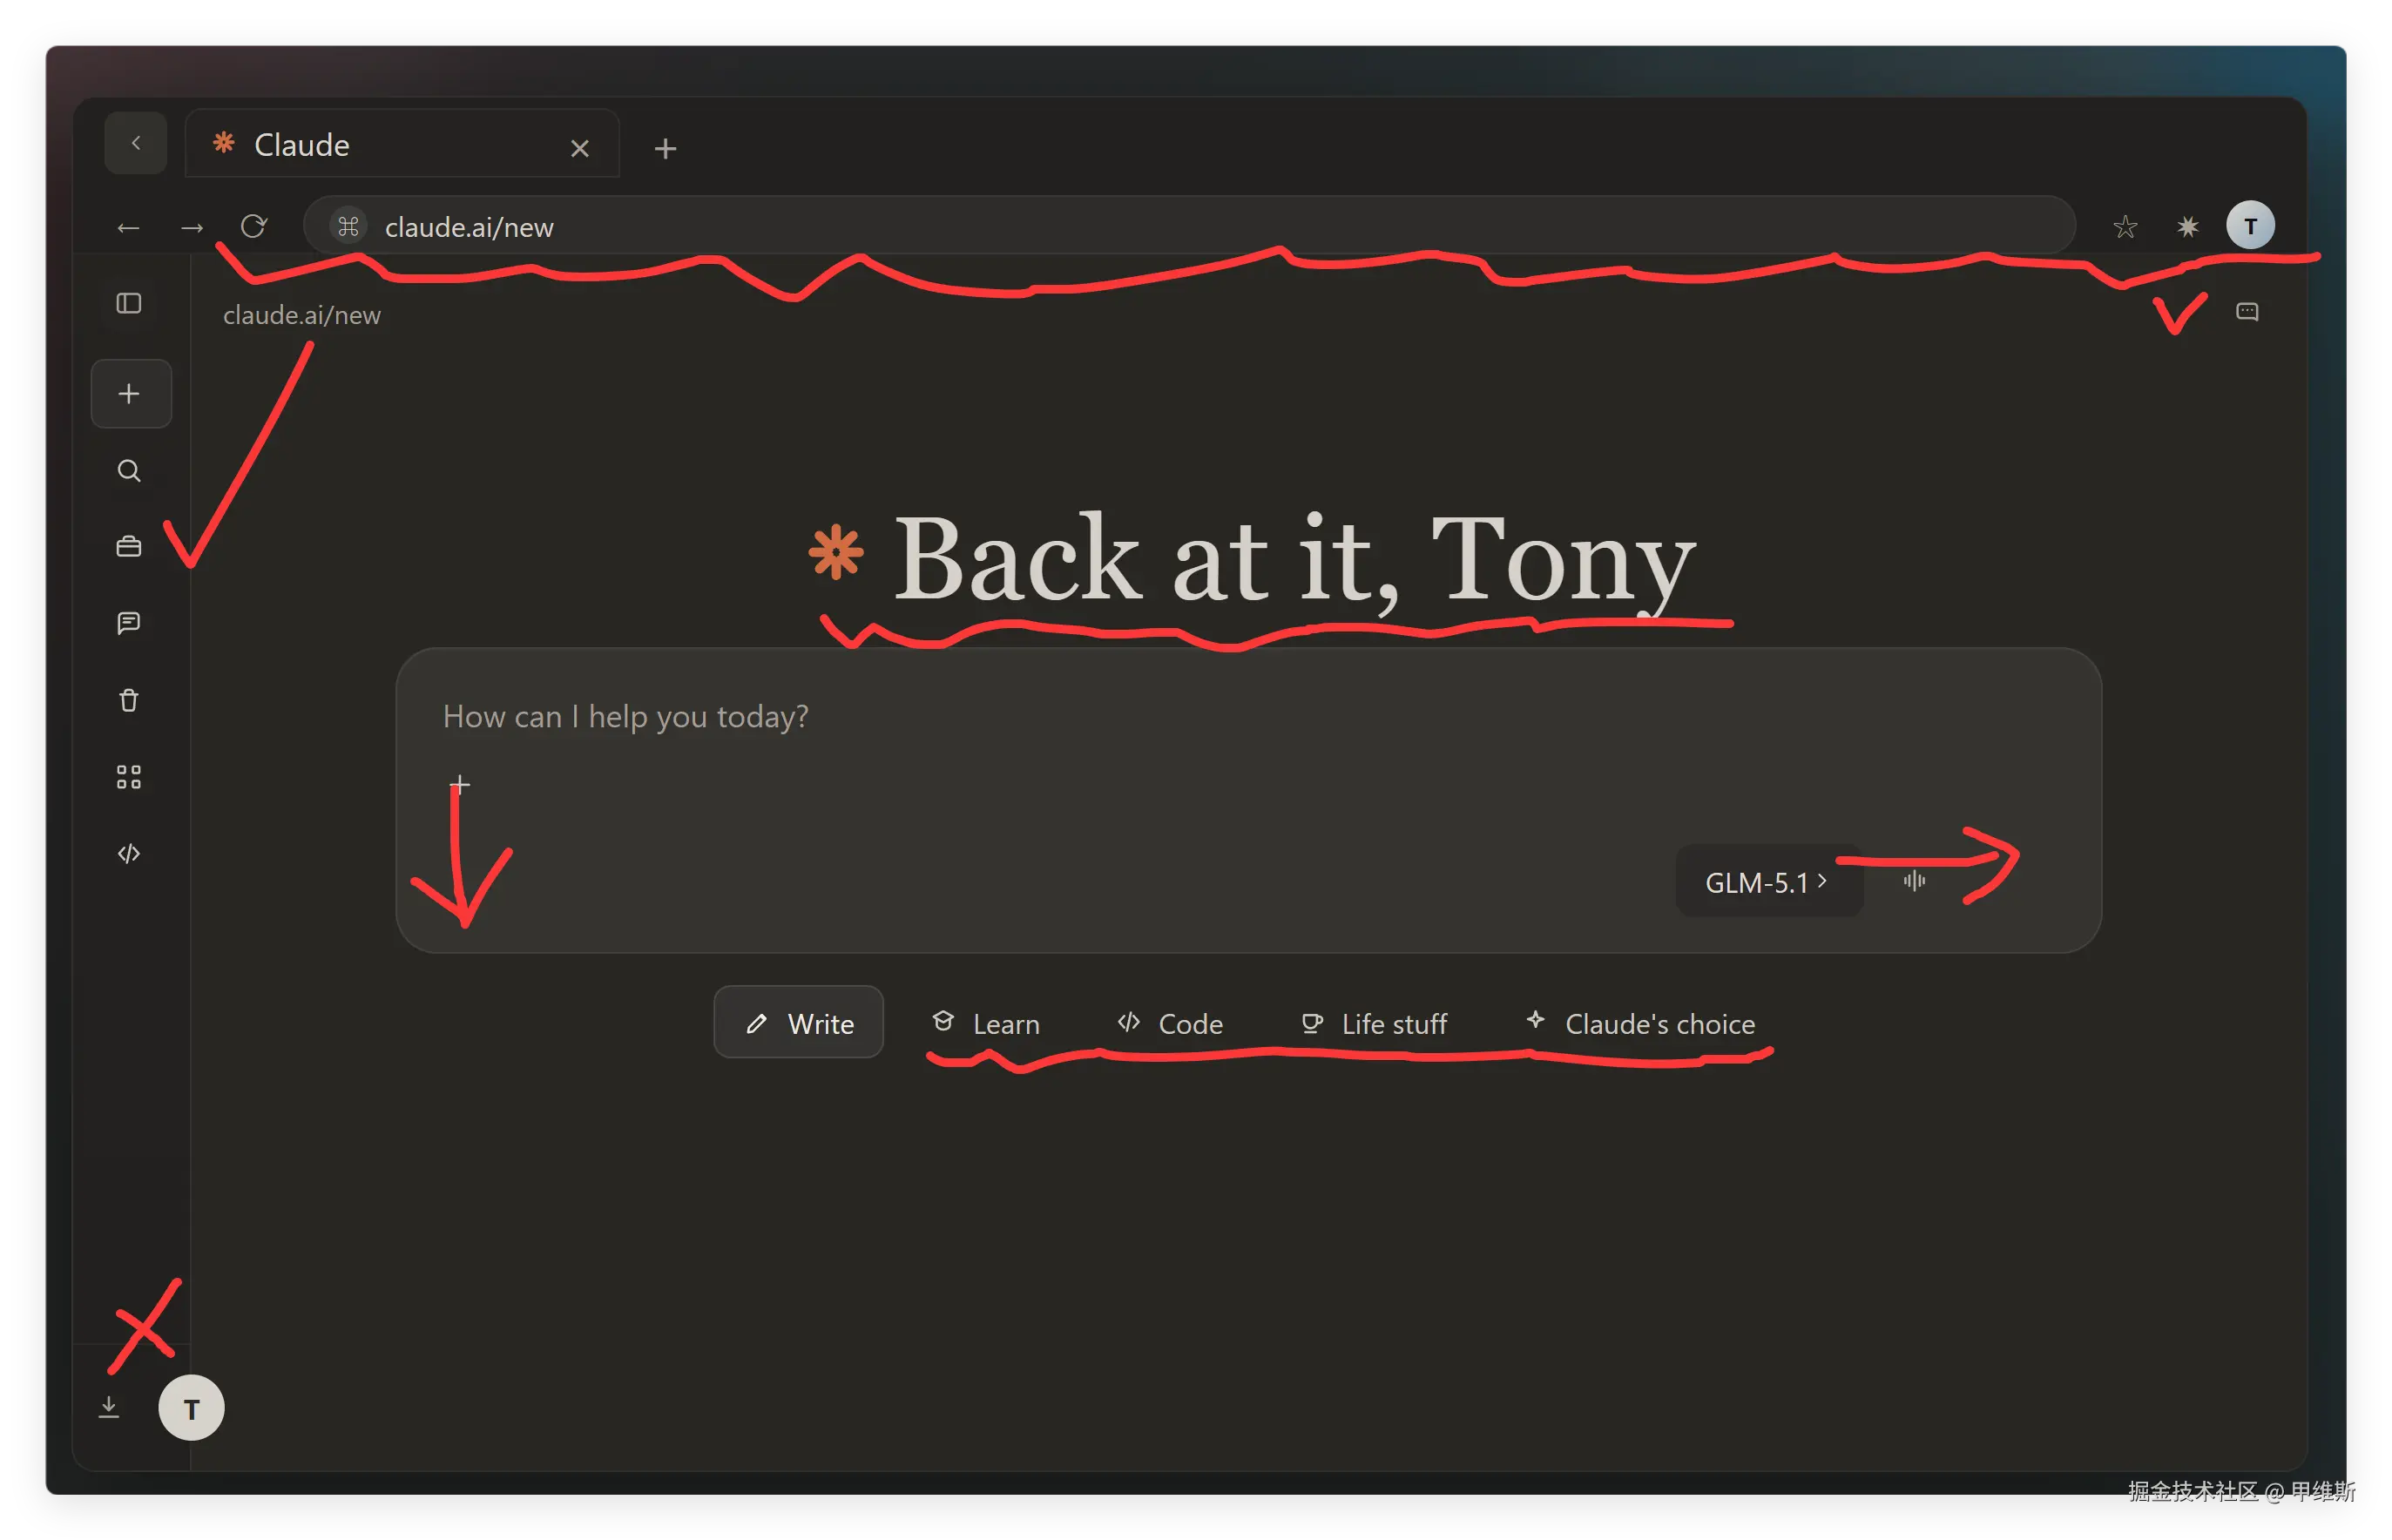Image resolution: width=2392 pixels, height=1540 pixels.
Task: Select the Learn suggestion chip
Action: (x=986, y=1024)
